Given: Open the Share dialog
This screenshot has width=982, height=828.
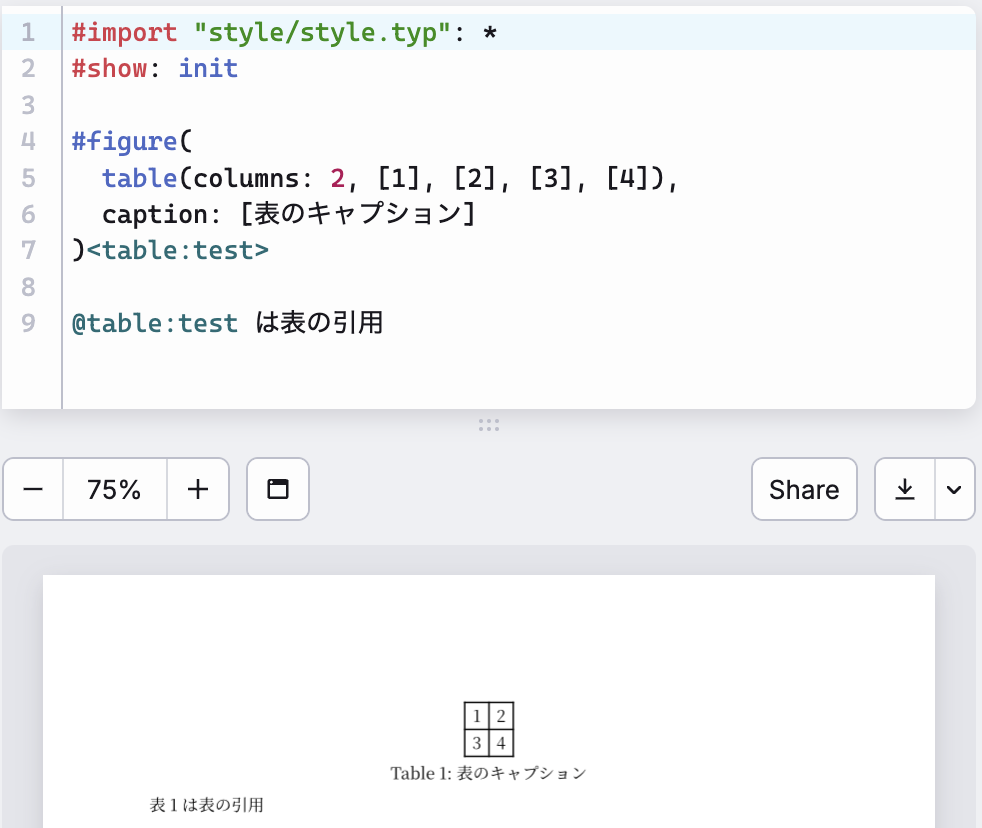Looking at the screenshot, I should point(804,489).
